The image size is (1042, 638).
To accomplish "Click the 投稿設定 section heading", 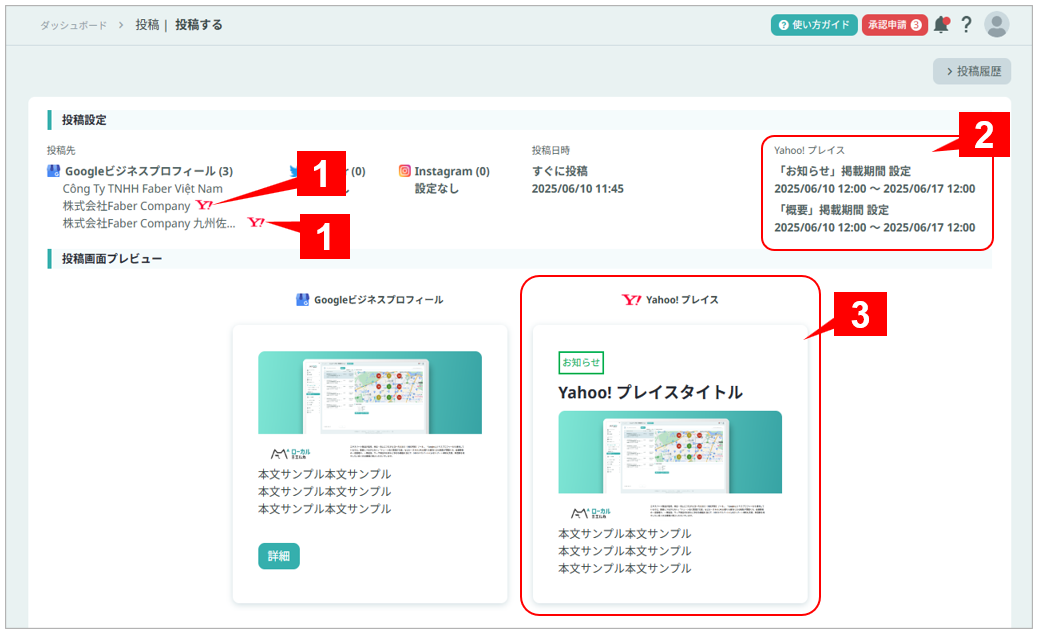I will coord(84,120).
